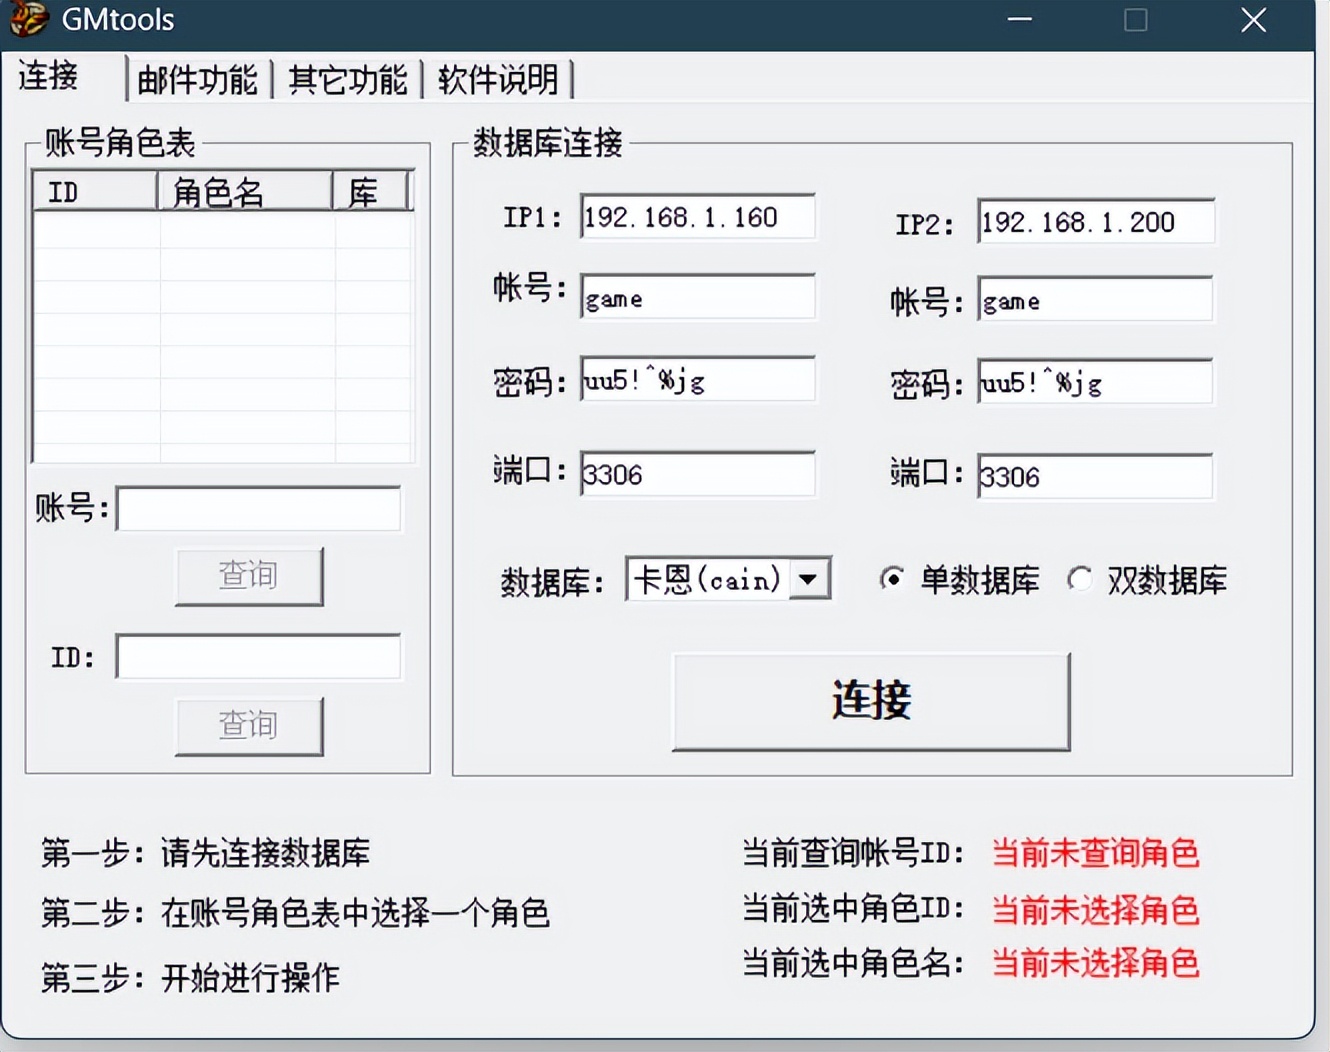Viewport: 1330px width, 1052px height.
Task: Click the empty 账号 query input field
Action: tap(258, 508)
